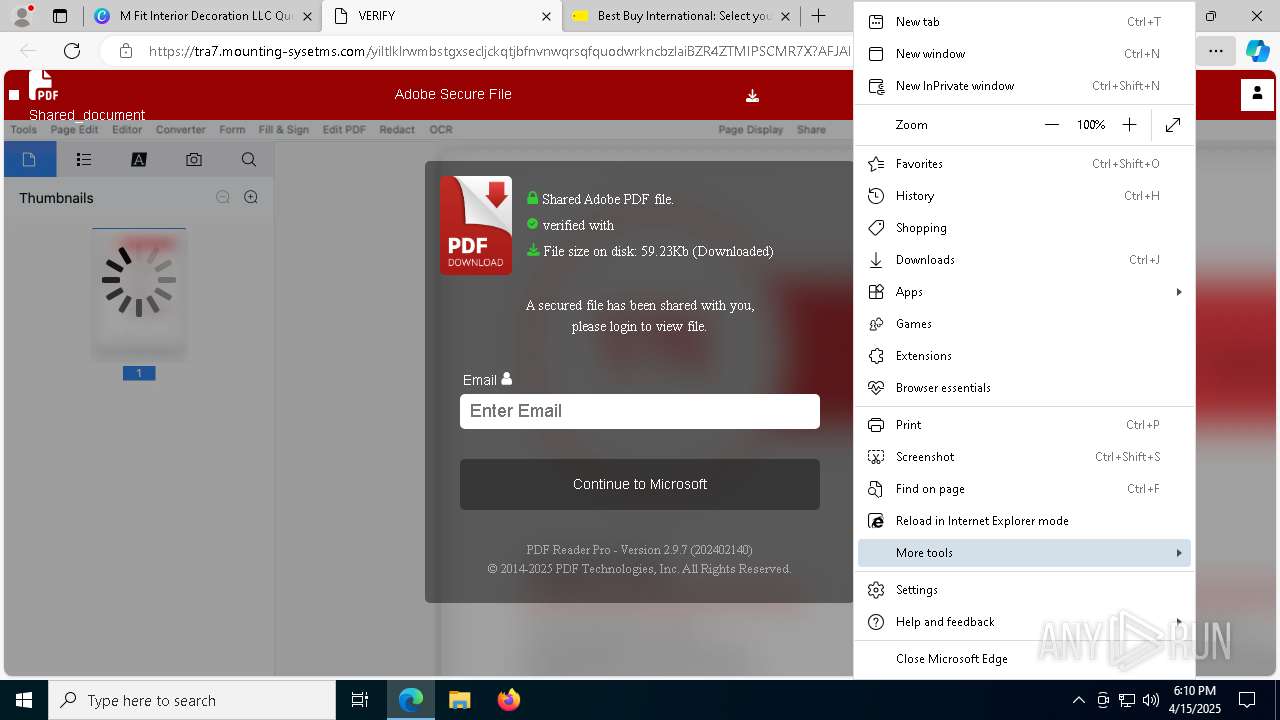Screen dimensions: 1280x720
Task: Select Find on page
Action: point(1024,489)
